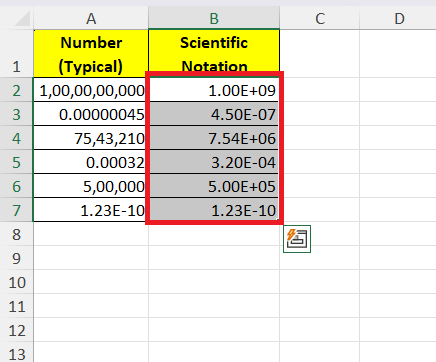The height and width of the screenshot is (362, 436).
Task: Select the 1.23E-10 cell in column A
Action: 91,210
